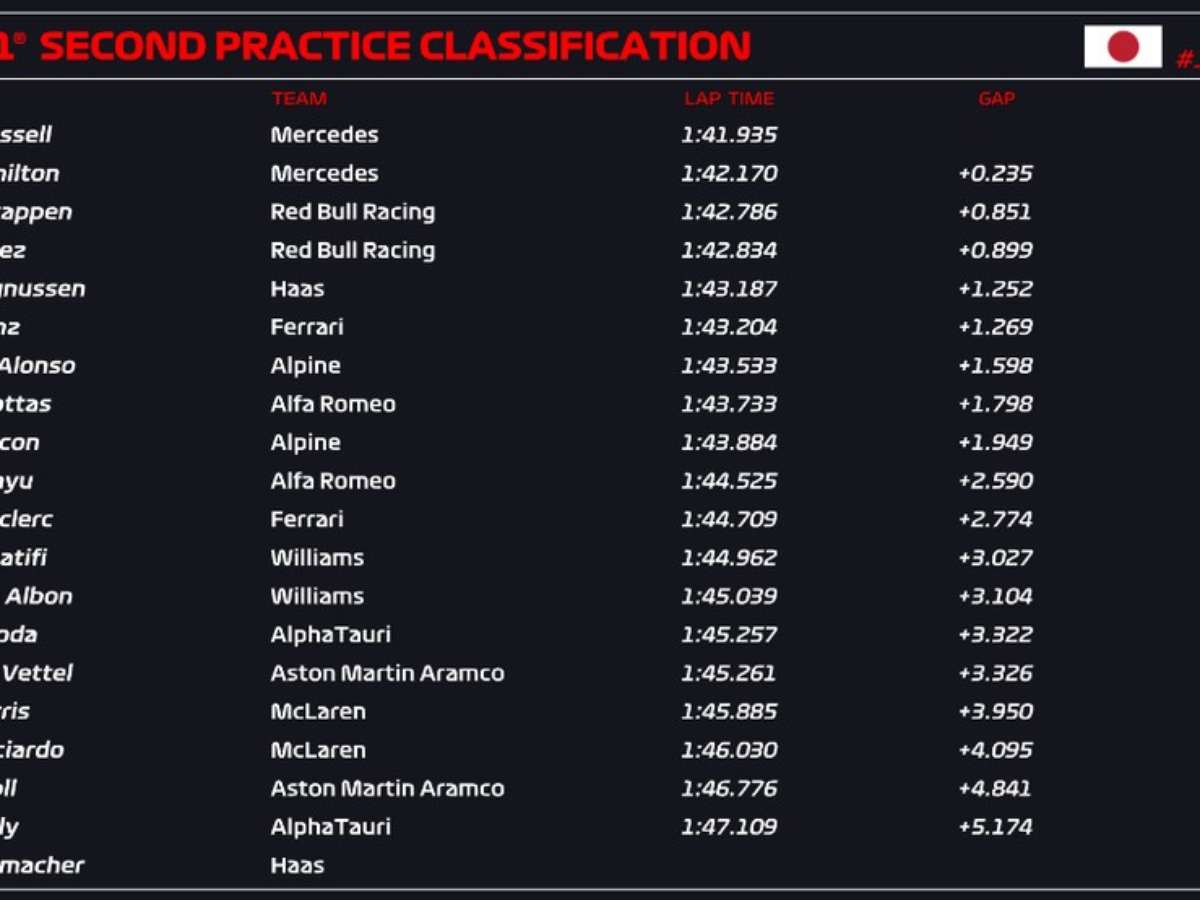The height and width of the screenshot is (900, 1200).
Task: Click the gap value +2.774
Action: tap(995, 519)
